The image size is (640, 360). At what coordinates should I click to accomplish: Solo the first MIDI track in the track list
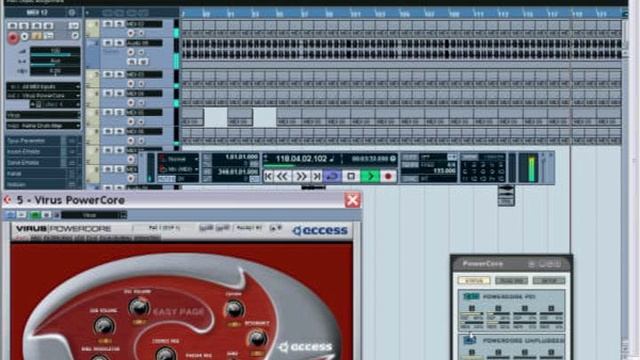(119, 24)
